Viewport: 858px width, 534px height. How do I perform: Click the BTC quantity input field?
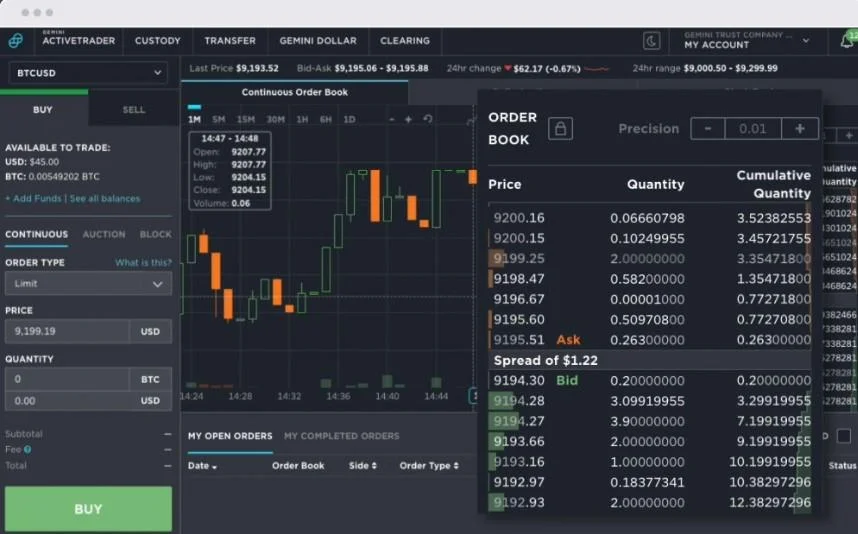click(67, 380)
